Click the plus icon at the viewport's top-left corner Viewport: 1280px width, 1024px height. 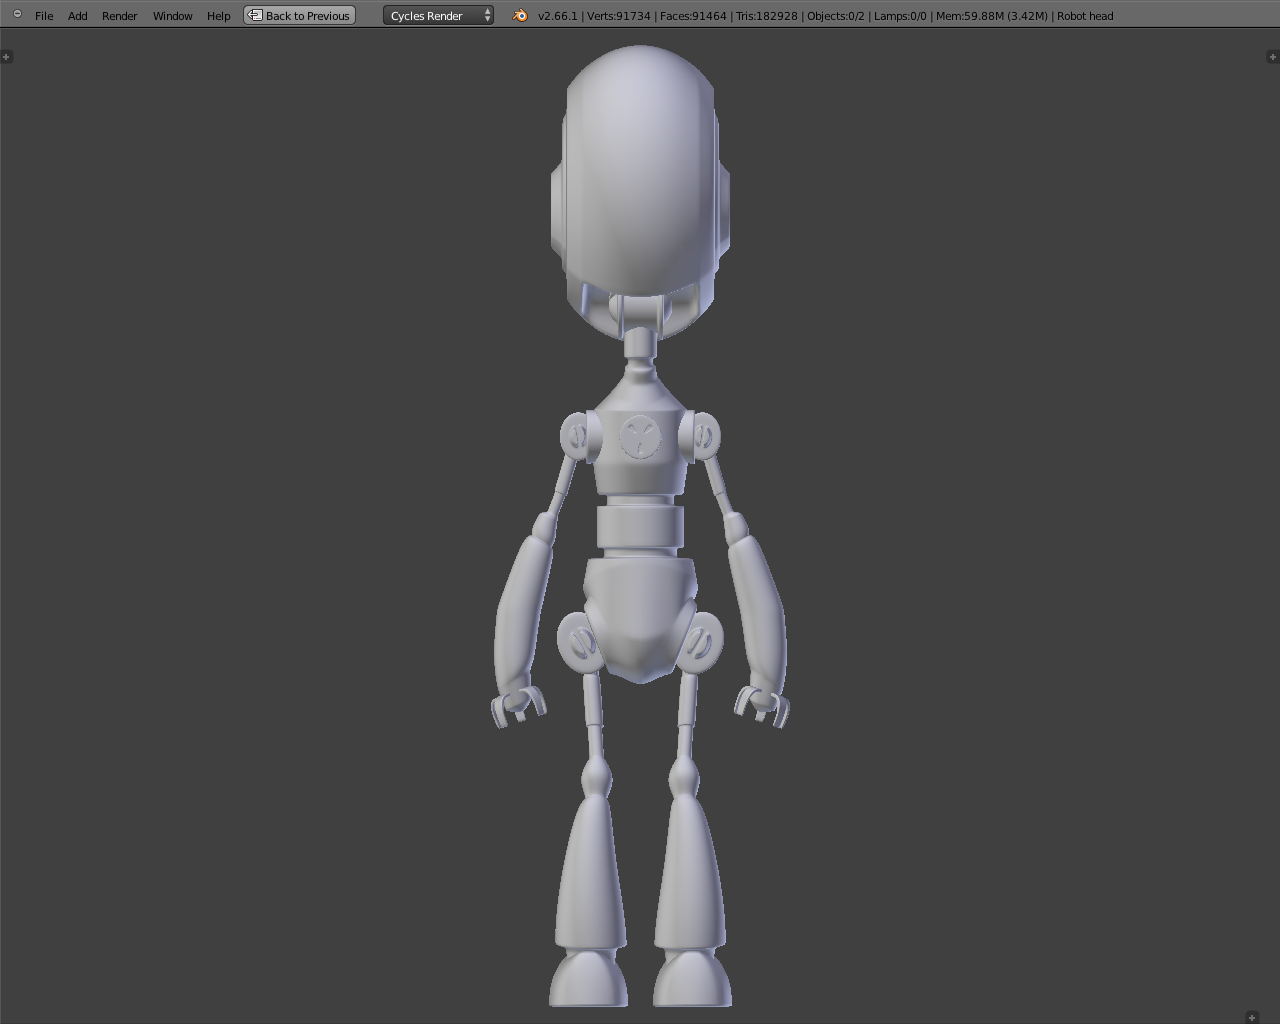[8, 56]
